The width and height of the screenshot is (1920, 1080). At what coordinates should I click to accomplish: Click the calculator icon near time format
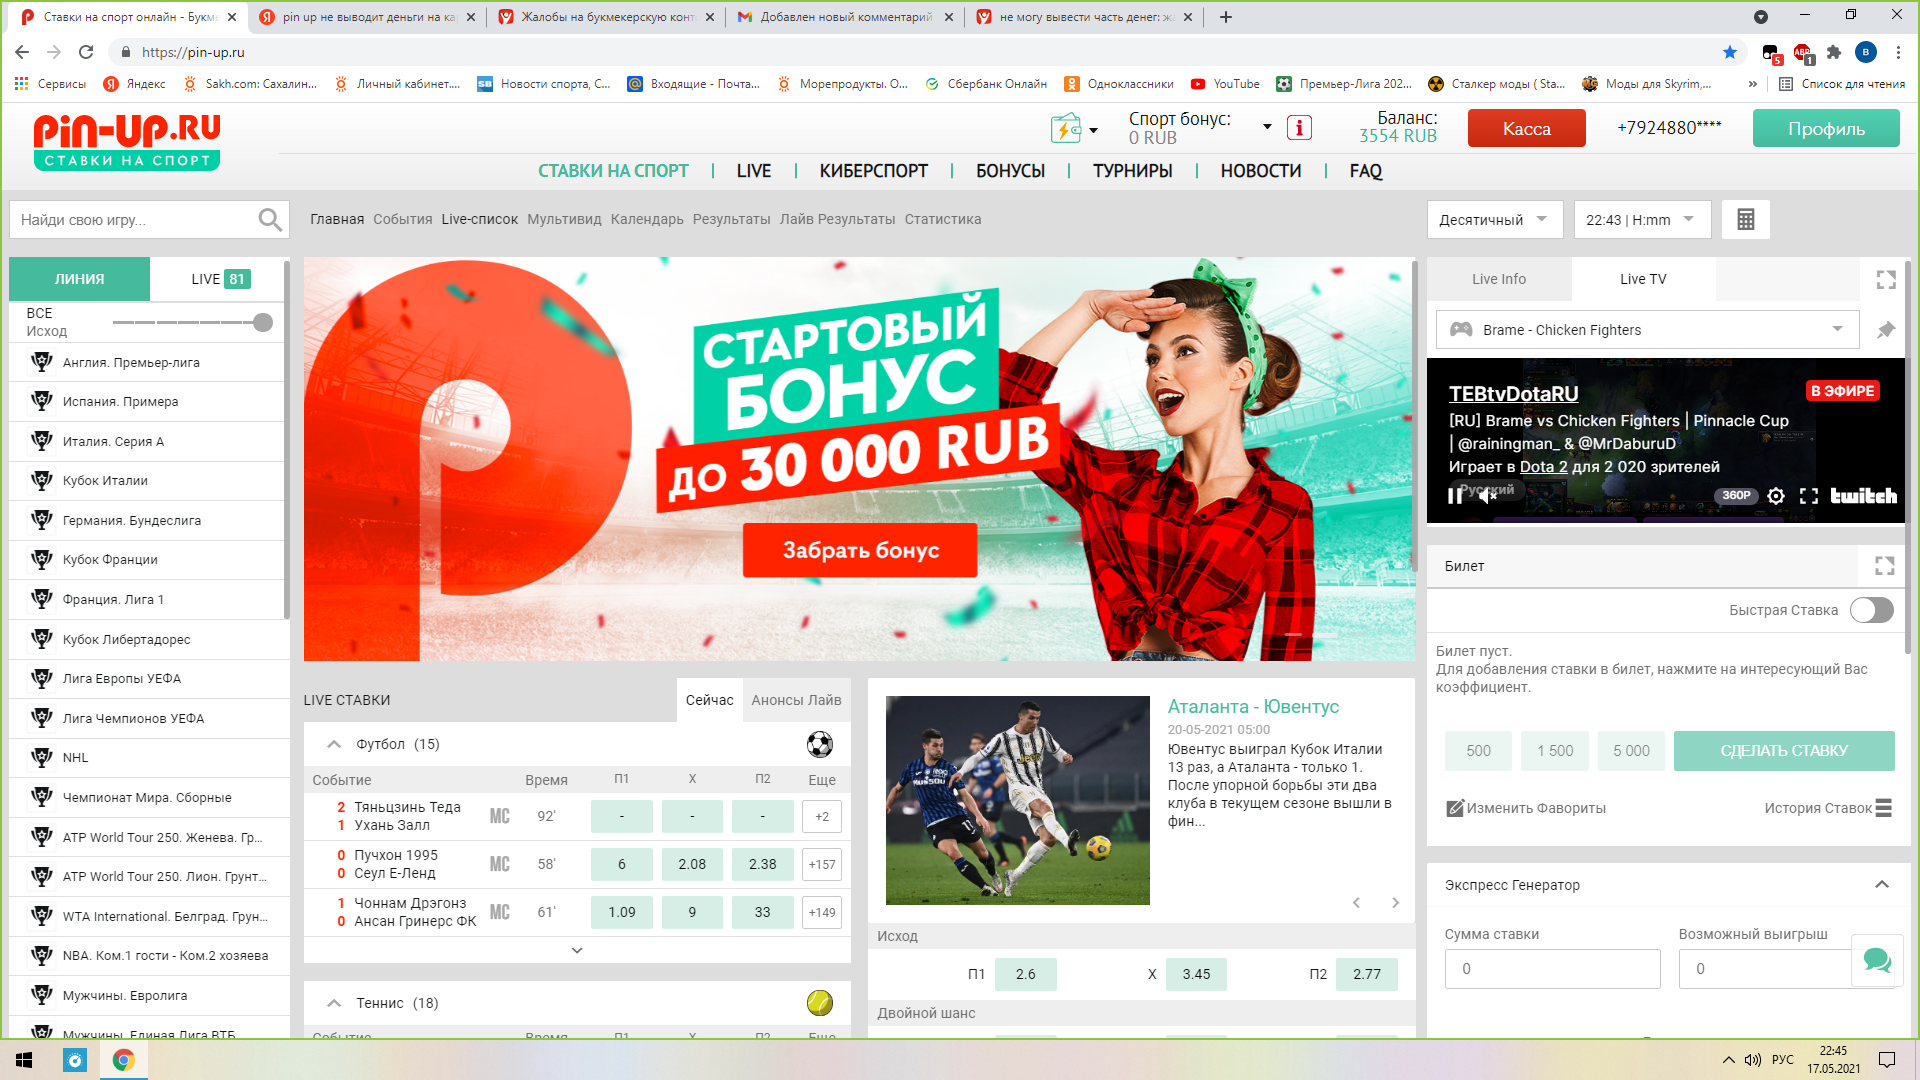tap(1745, 220)
